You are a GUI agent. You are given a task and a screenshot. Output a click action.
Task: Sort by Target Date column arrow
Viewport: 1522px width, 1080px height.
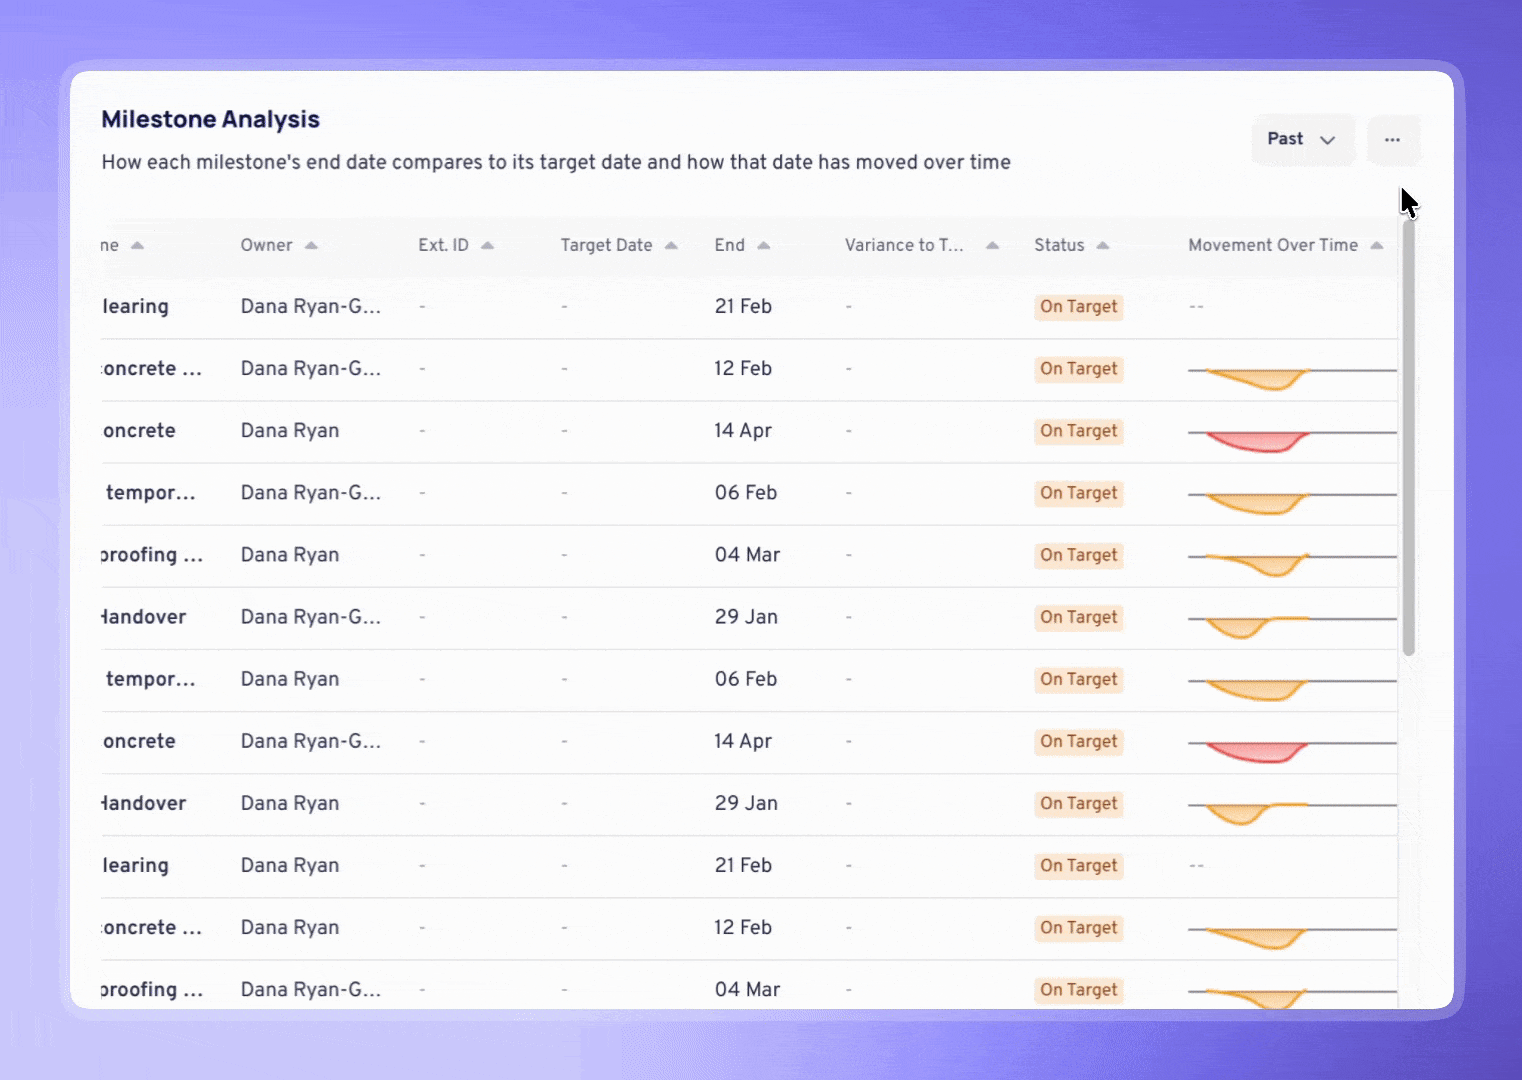tap(671, 246)
